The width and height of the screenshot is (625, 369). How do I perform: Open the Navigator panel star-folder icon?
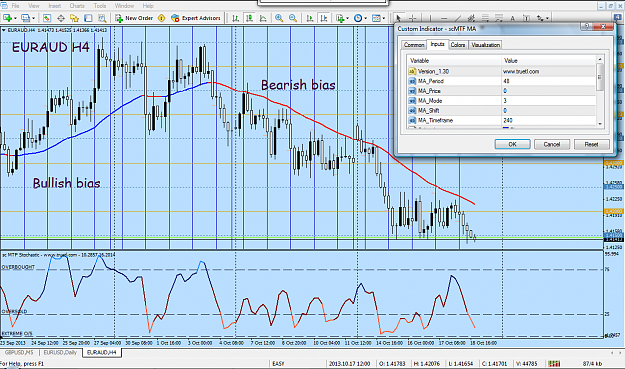(x=75, y=18)
